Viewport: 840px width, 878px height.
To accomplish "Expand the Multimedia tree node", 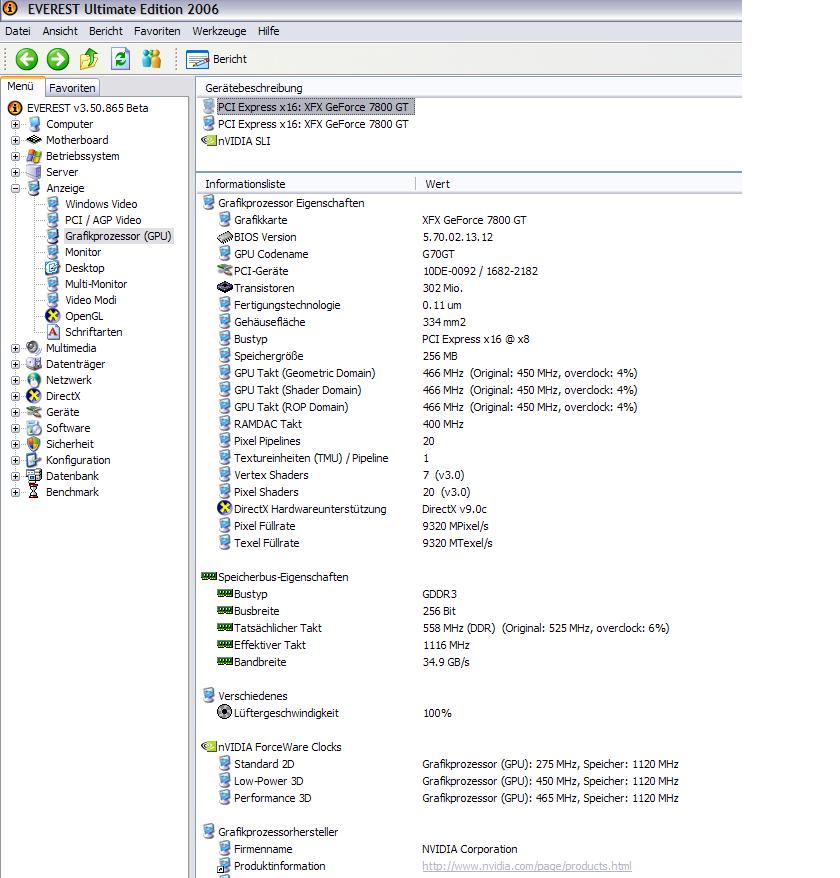I will click(x=16, y=348).
